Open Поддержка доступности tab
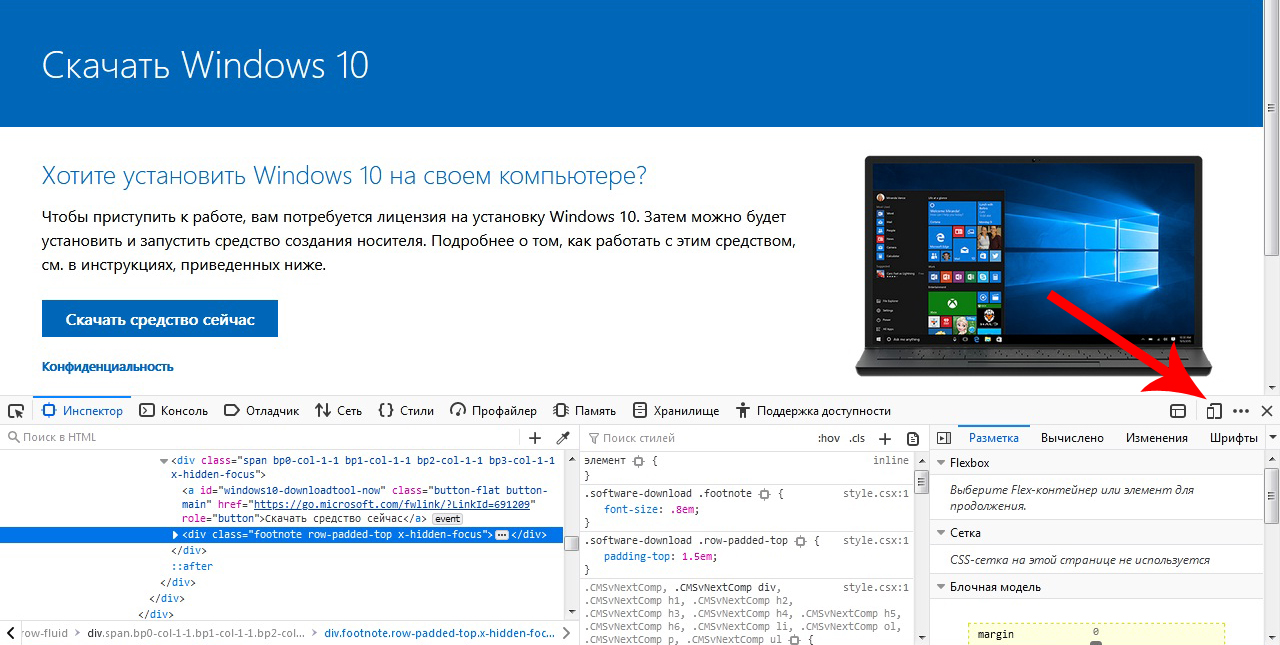1280x645 pixels. 813,411
